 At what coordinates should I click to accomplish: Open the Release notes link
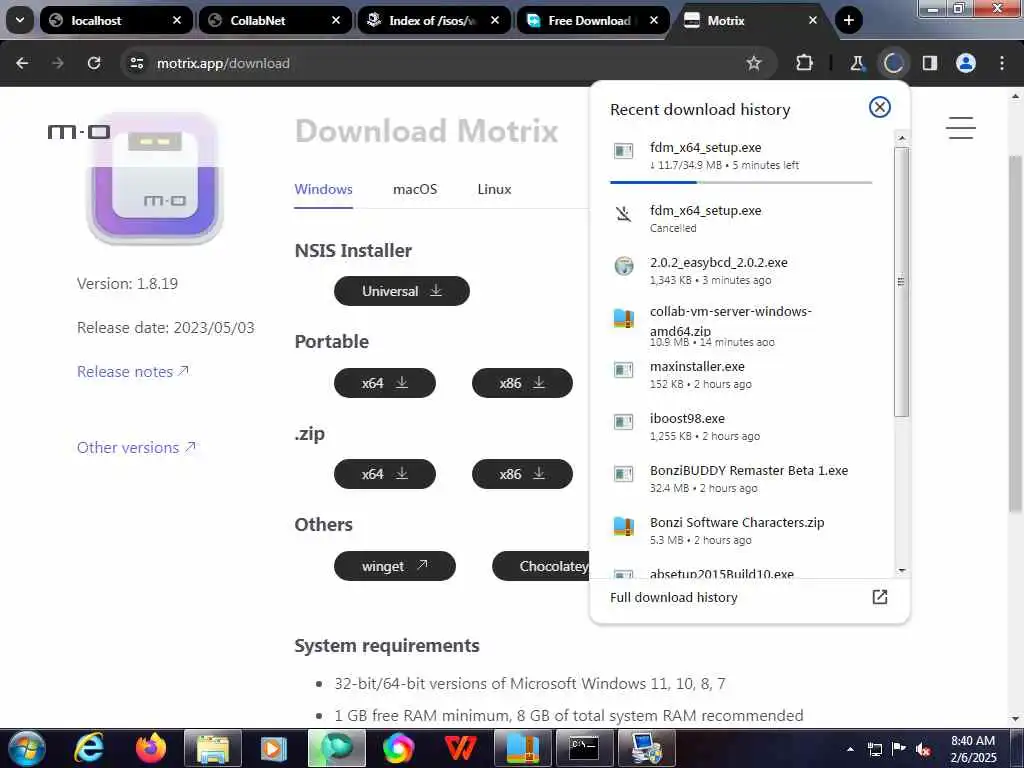point(133,372)
